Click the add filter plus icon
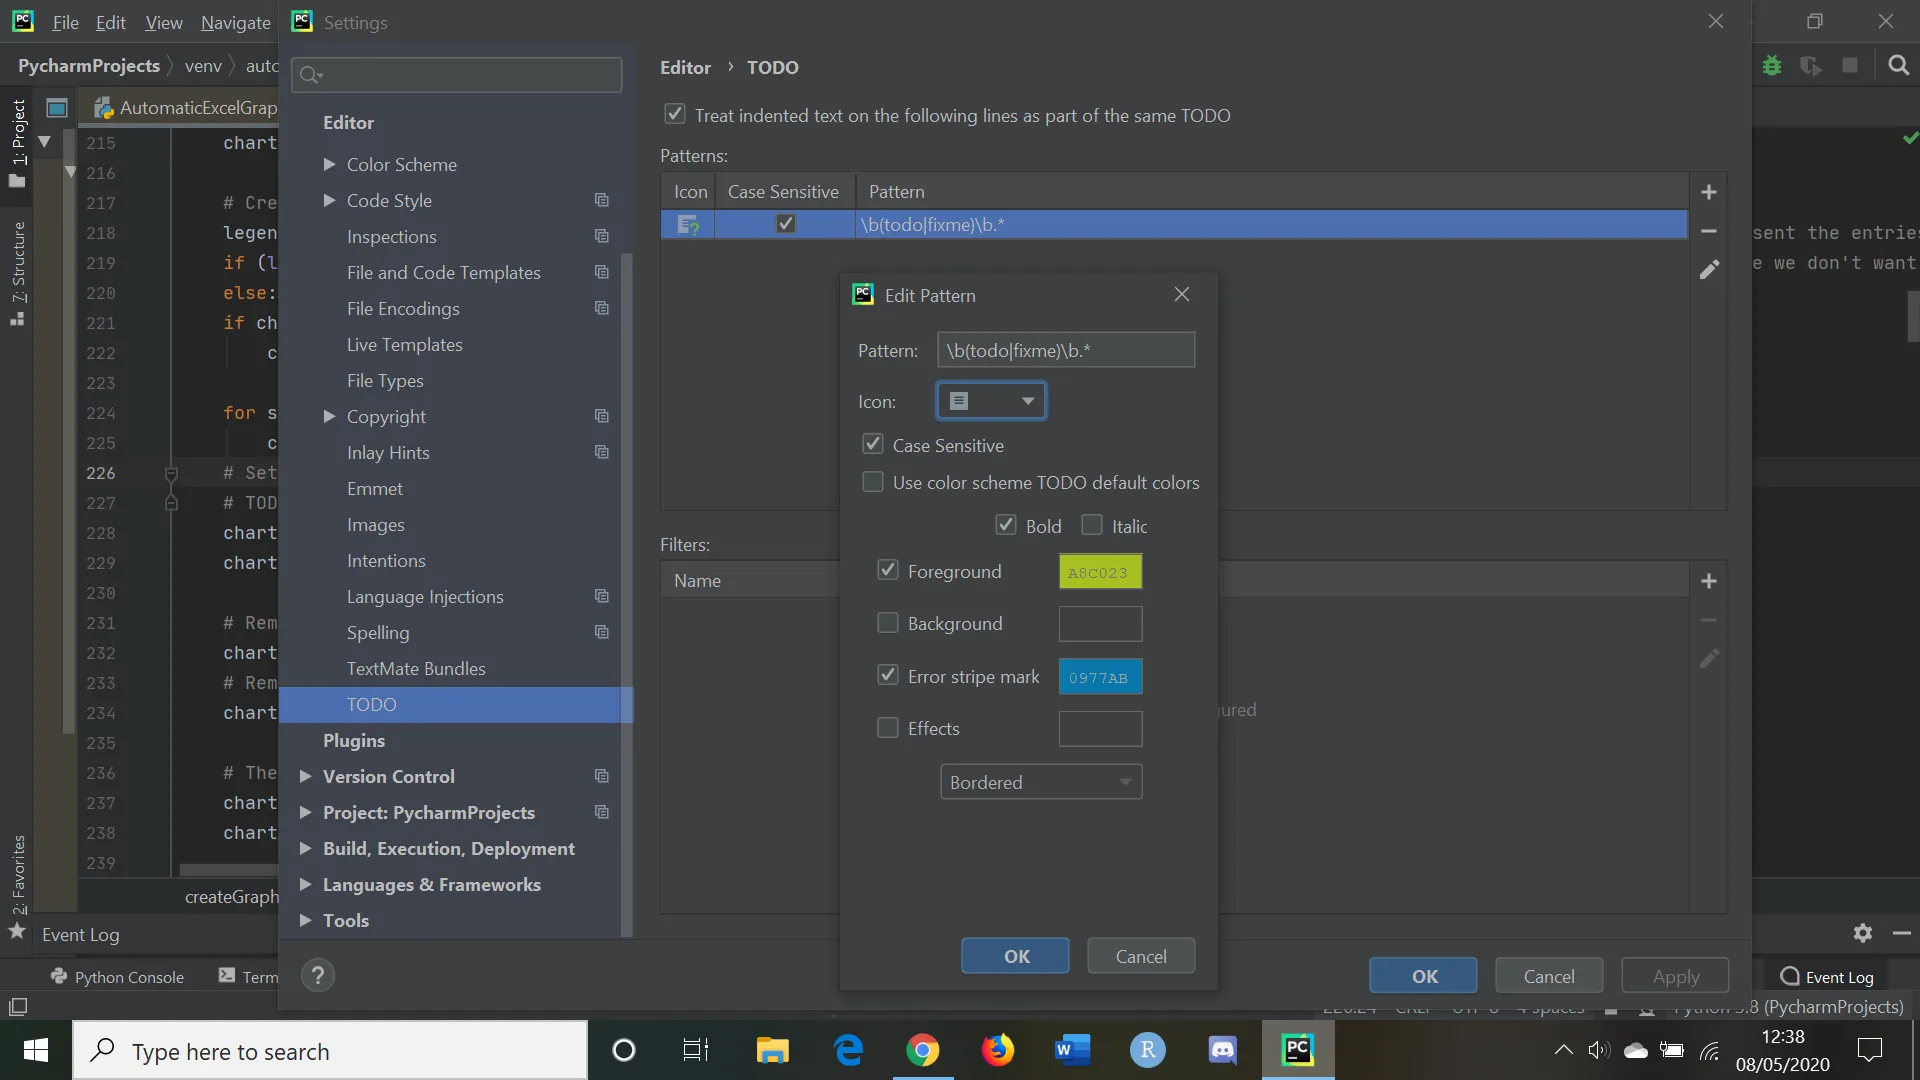The width and height of the screenshot is (1920, 1080). [x=1708, y=581]
